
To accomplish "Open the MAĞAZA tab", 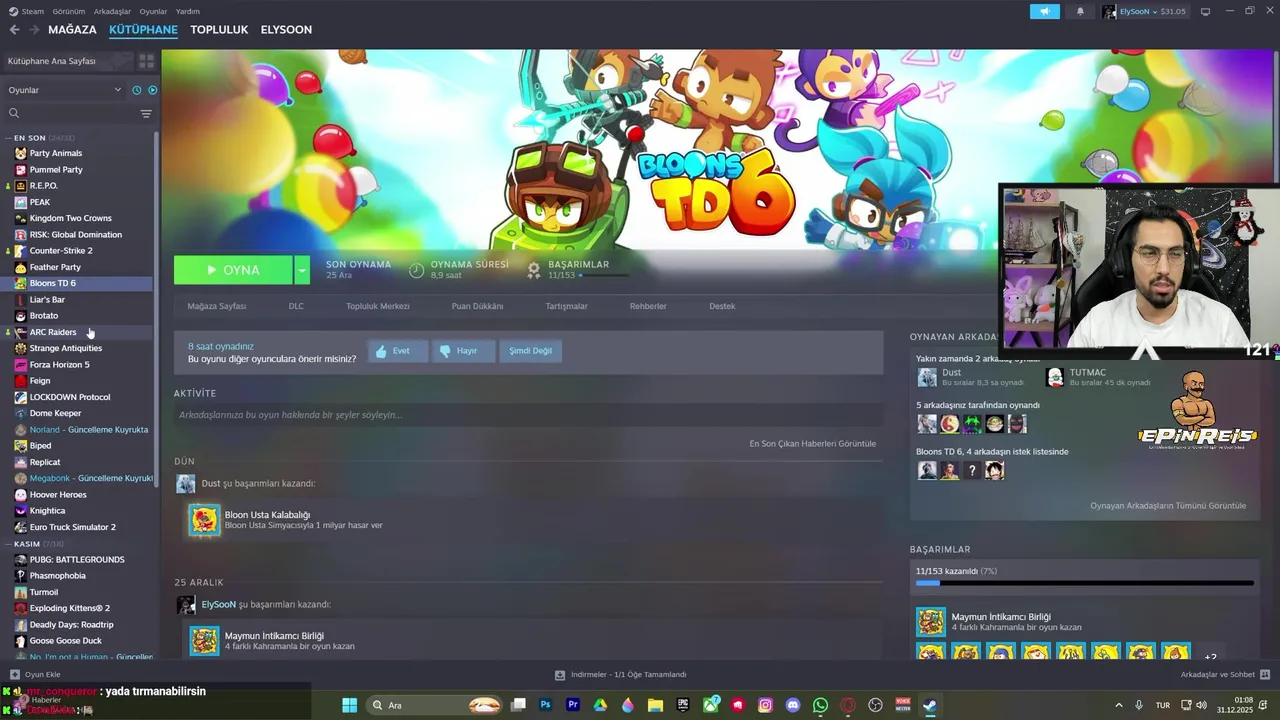I will click(x=72, y=30).
